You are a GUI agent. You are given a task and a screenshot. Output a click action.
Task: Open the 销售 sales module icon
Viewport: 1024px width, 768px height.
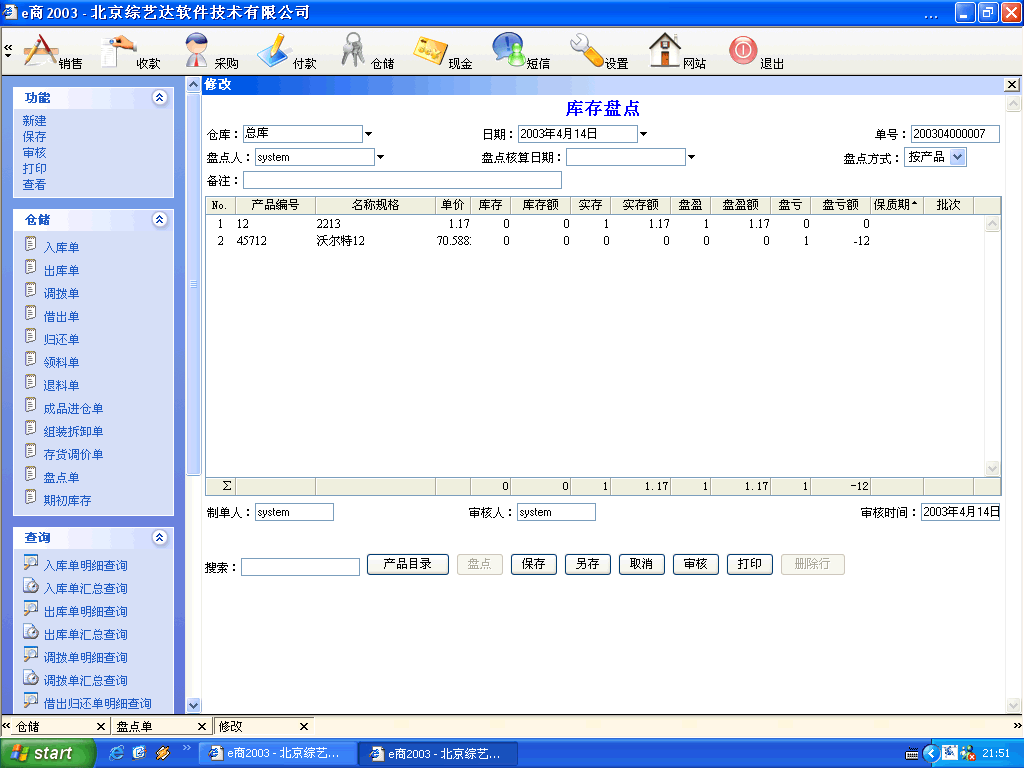click(42, 50)
